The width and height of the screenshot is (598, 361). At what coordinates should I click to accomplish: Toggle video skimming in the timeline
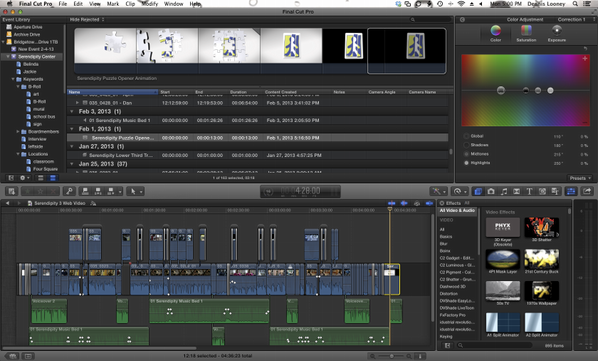(x=391, y=203)
